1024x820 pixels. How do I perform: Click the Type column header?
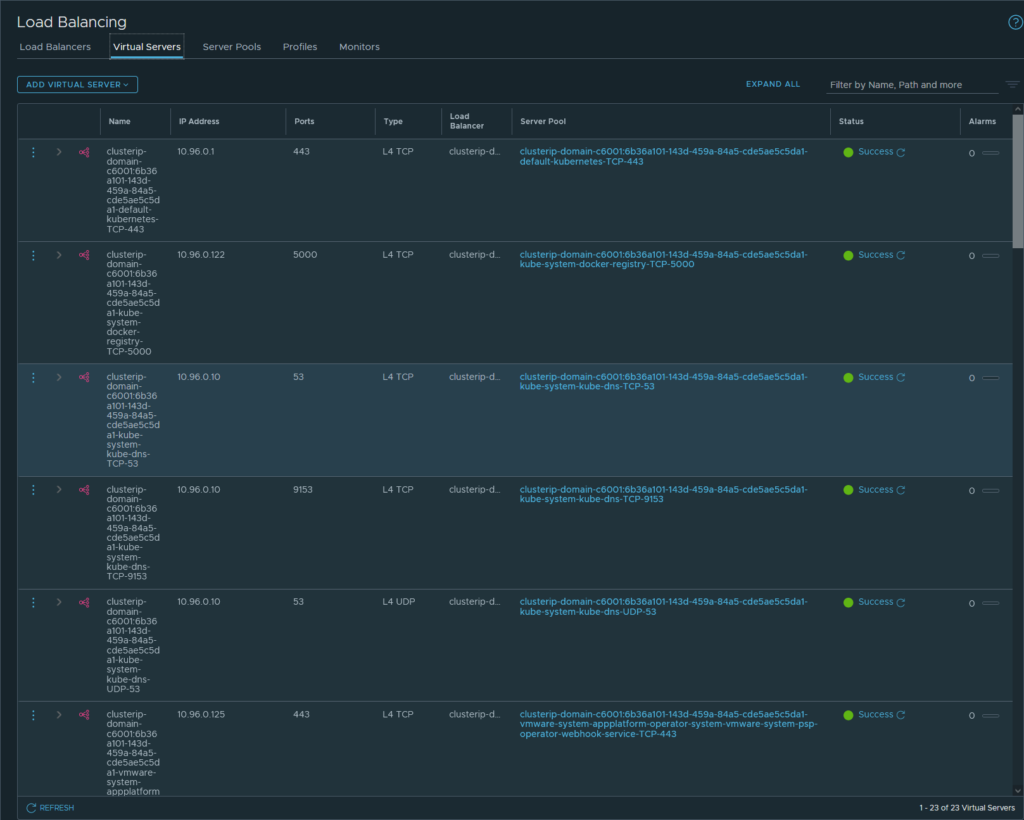coord(393,121)
